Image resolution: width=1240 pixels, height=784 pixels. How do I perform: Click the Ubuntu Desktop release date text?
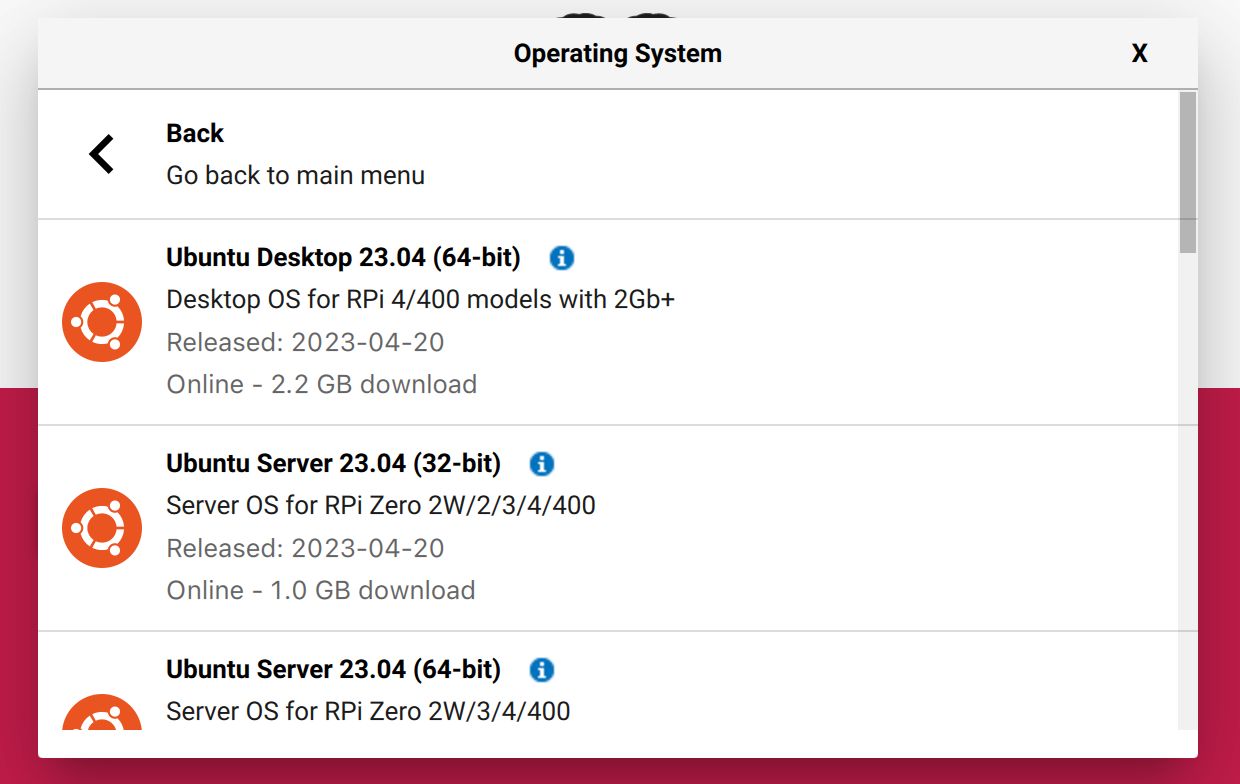(305, 342)
